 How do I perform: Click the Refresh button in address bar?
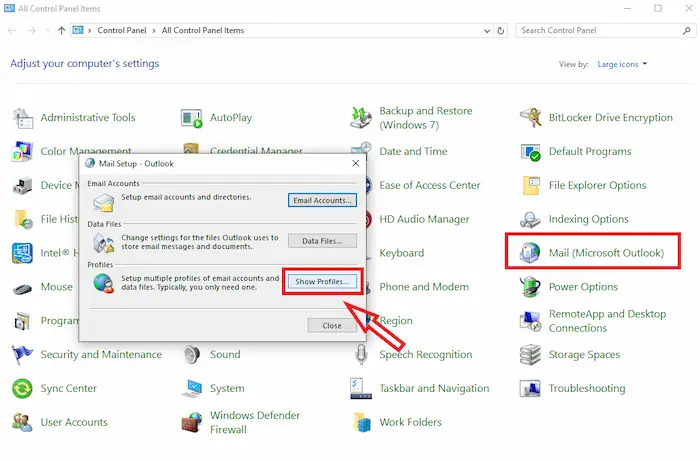[x=501, y=31]
